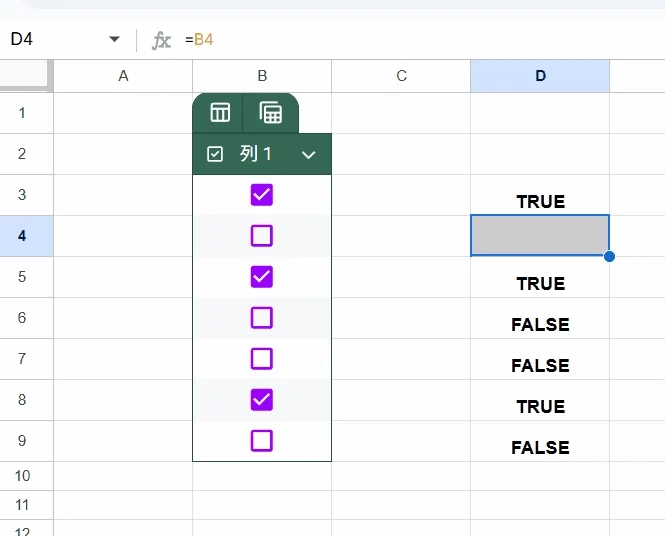Open the table view icon above the table
665x536 pixels.
(220, 113)
